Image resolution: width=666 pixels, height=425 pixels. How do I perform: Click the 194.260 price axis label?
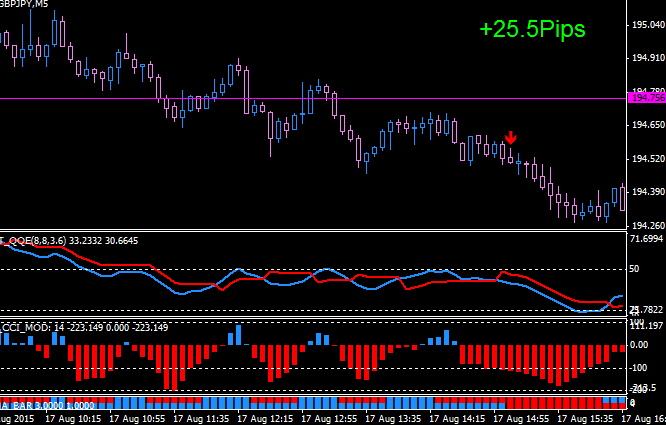[x=645, y=226]
